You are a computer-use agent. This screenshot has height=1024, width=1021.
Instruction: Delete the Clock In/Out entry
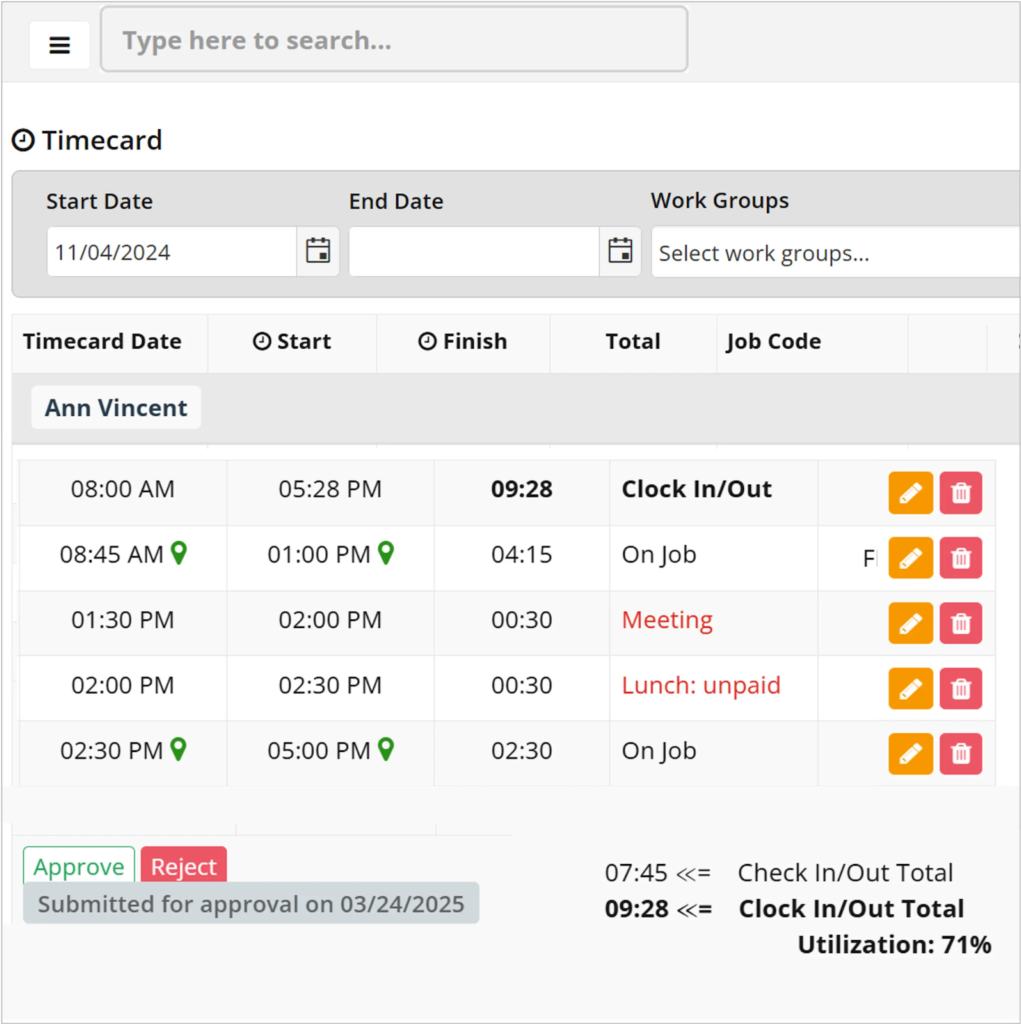(x=961, y=493)
